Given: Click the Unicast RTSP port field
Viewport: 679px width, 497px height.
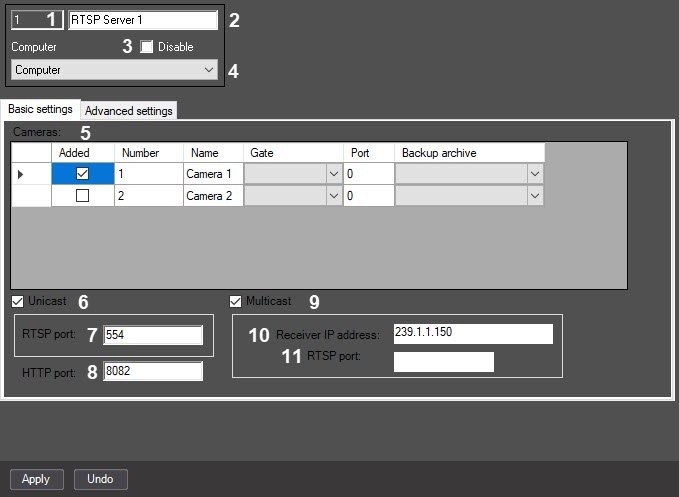Looking at the screenshot, I should coord(153,335).
